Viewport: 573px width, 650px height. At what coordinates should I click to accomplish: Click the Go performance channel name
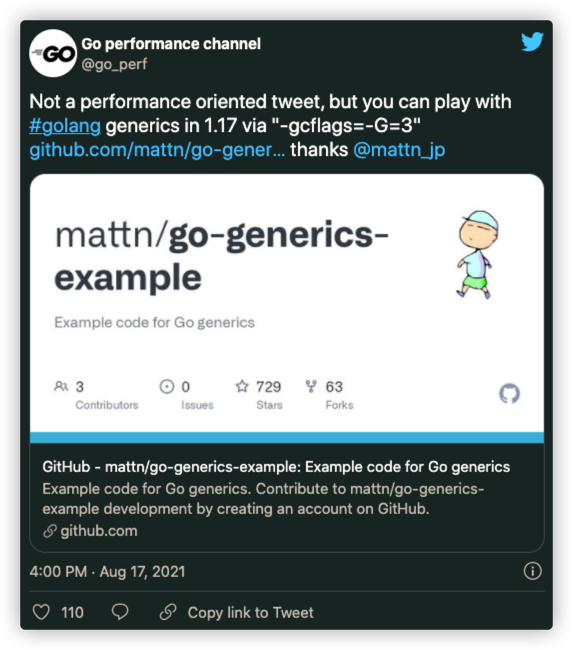(171, 44)
